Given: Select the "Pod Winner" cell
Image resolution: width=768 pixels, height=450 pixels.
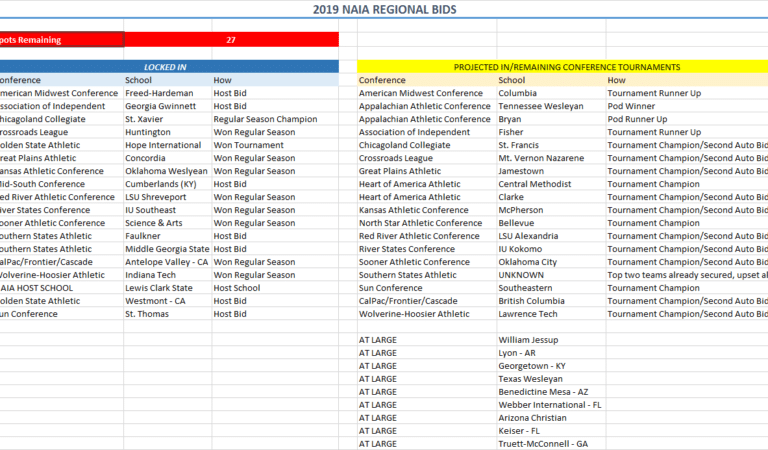Looking at the screenshot, I should tap(634, 106).
